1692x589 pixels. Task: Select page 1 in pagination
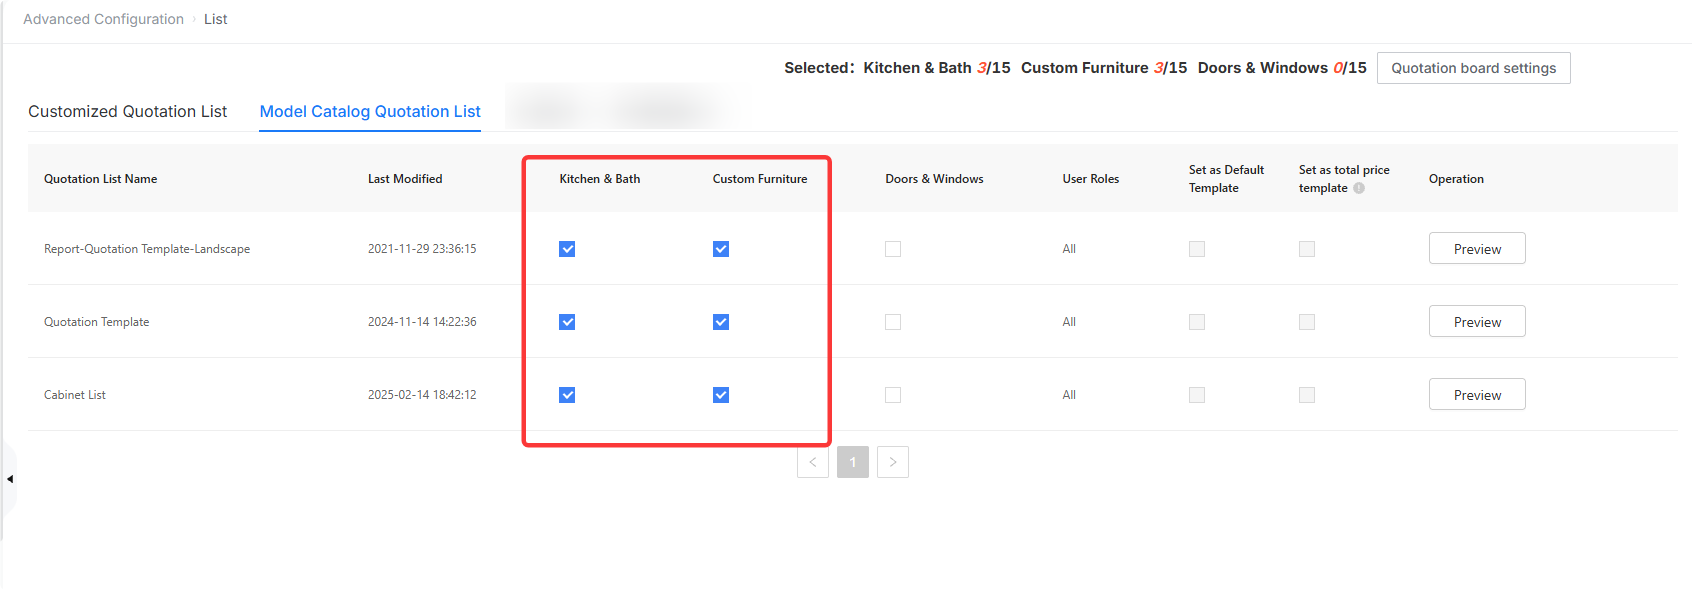tap(853, 462)
